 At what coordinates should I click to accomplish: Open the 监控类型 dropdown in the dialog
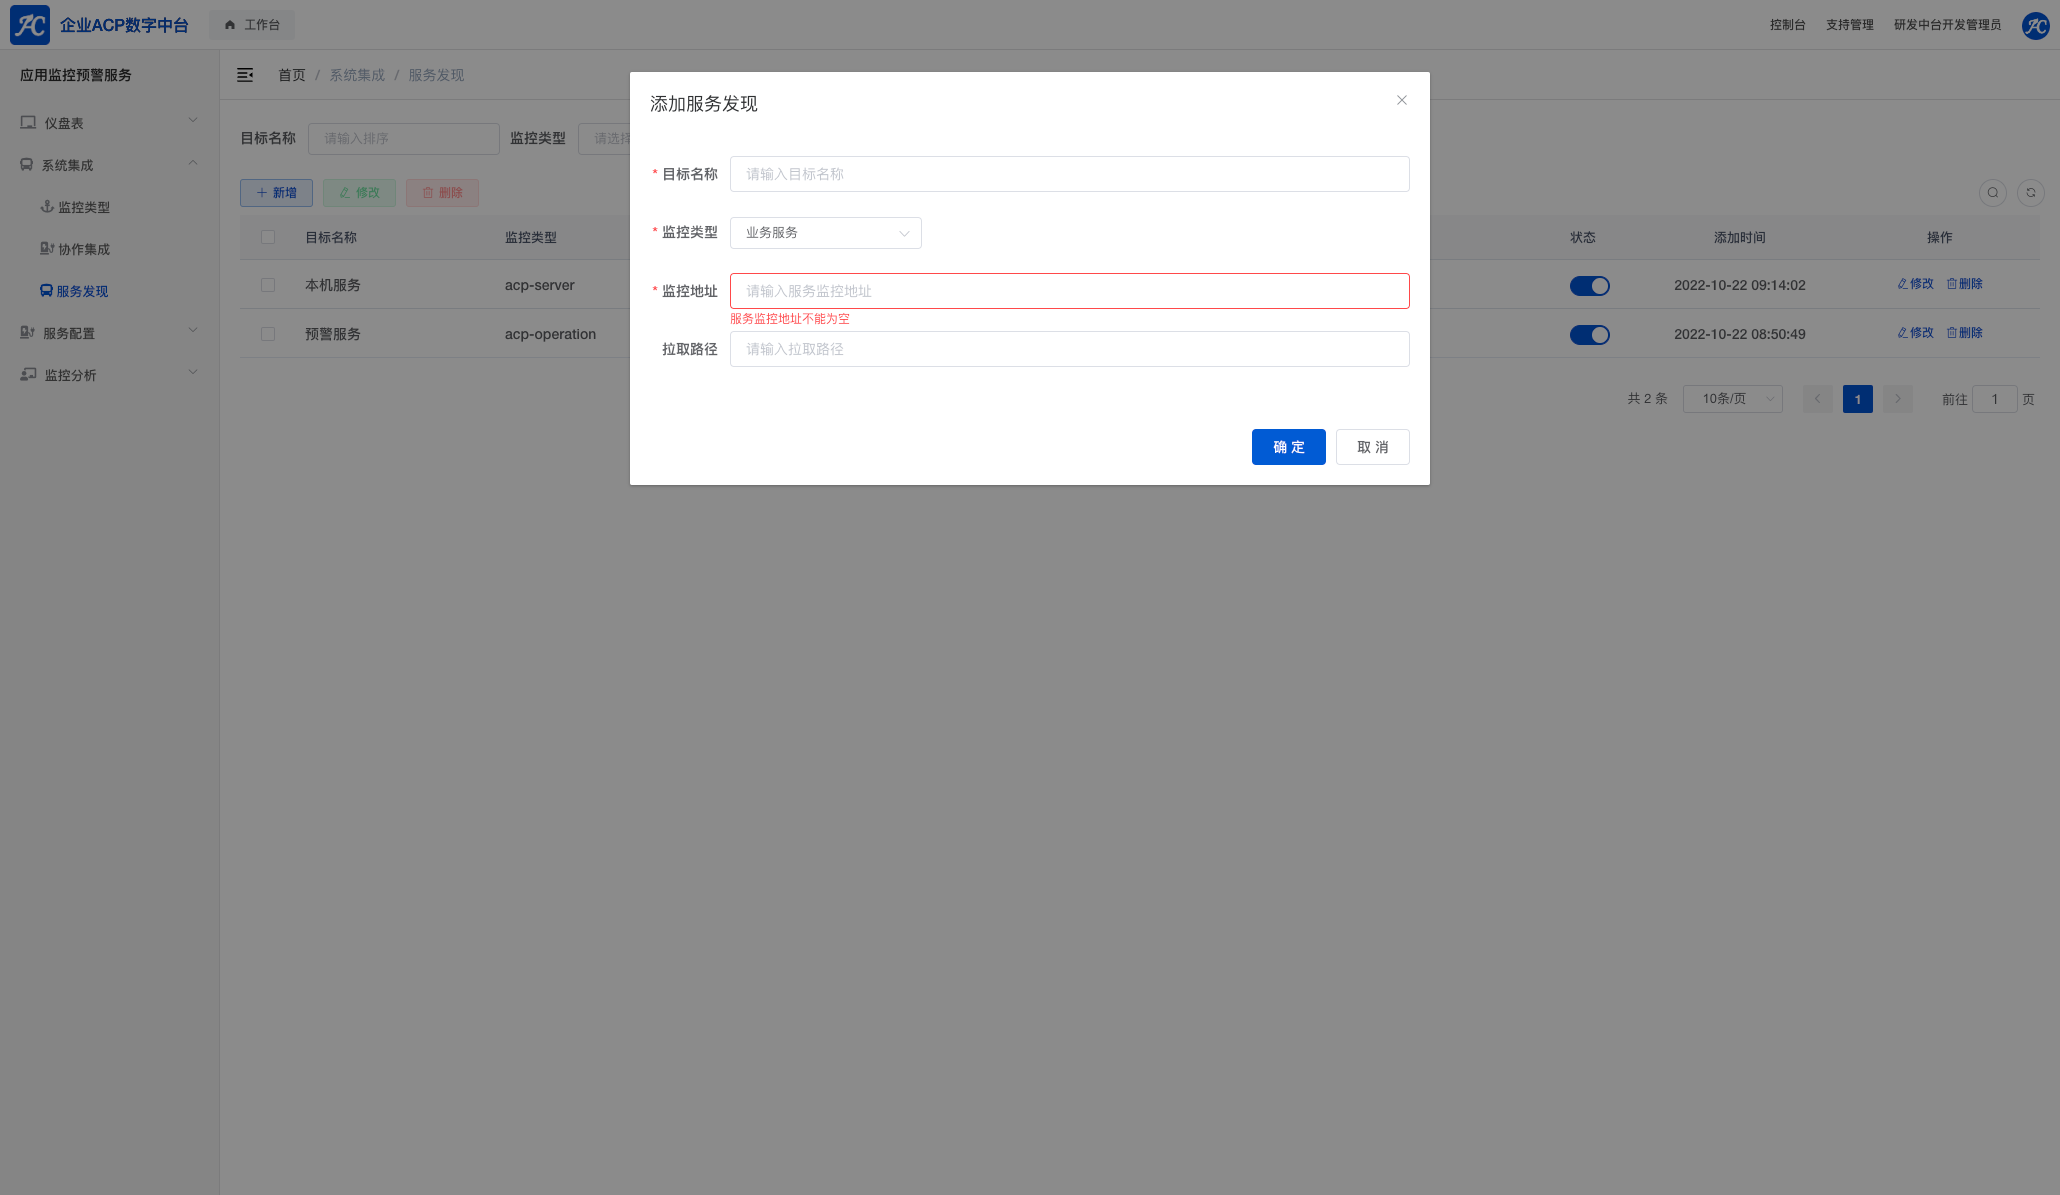click(x=825, y=233)
